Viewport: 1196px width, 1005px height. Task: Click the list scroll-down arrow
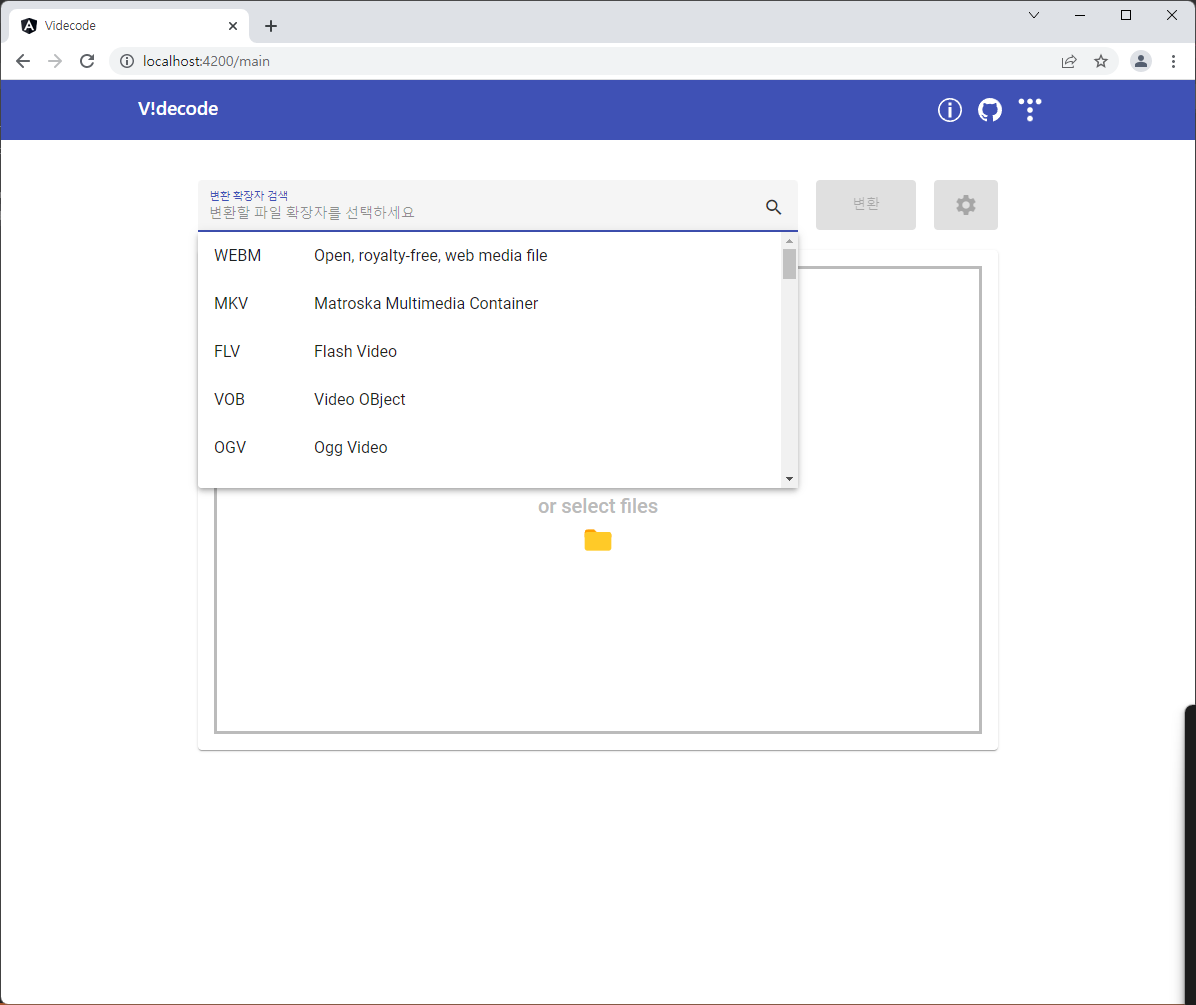pos(789,479)
